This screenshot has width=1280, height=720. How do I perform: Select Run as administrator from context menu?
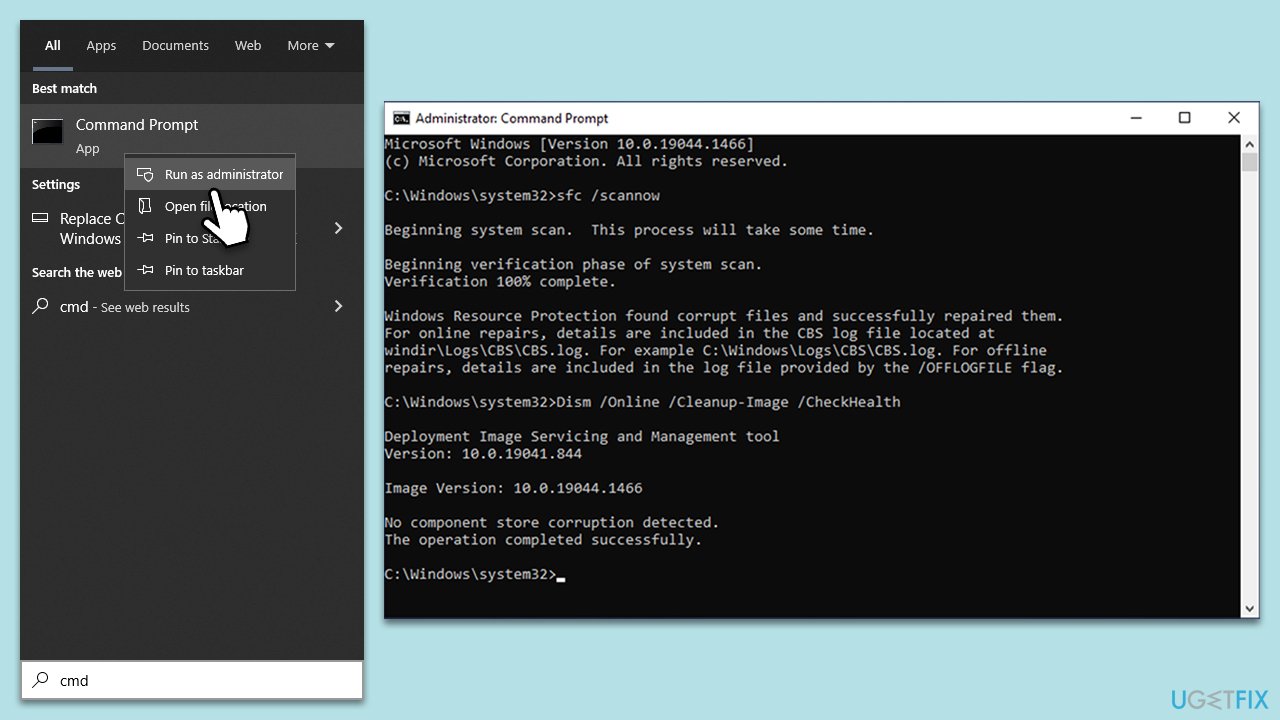(223, 174)
